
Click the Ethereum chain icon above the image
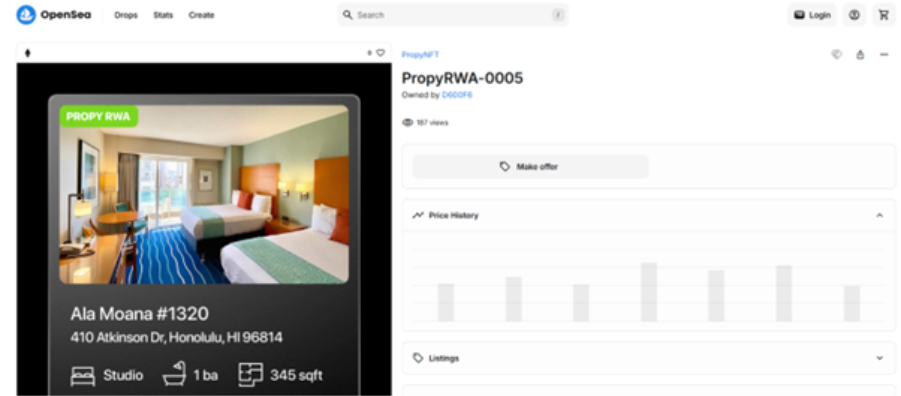(x=28, y=53)
